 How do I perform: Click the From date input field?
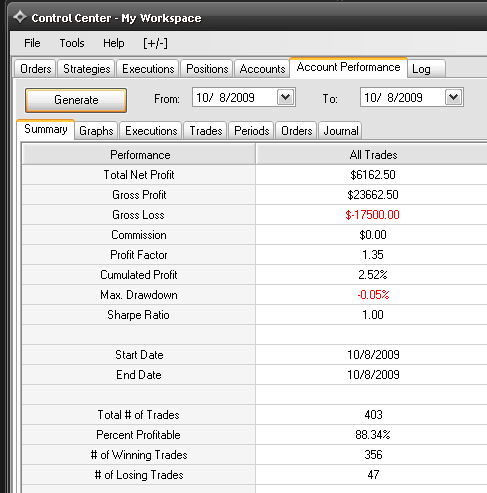[x=235, y=97]
